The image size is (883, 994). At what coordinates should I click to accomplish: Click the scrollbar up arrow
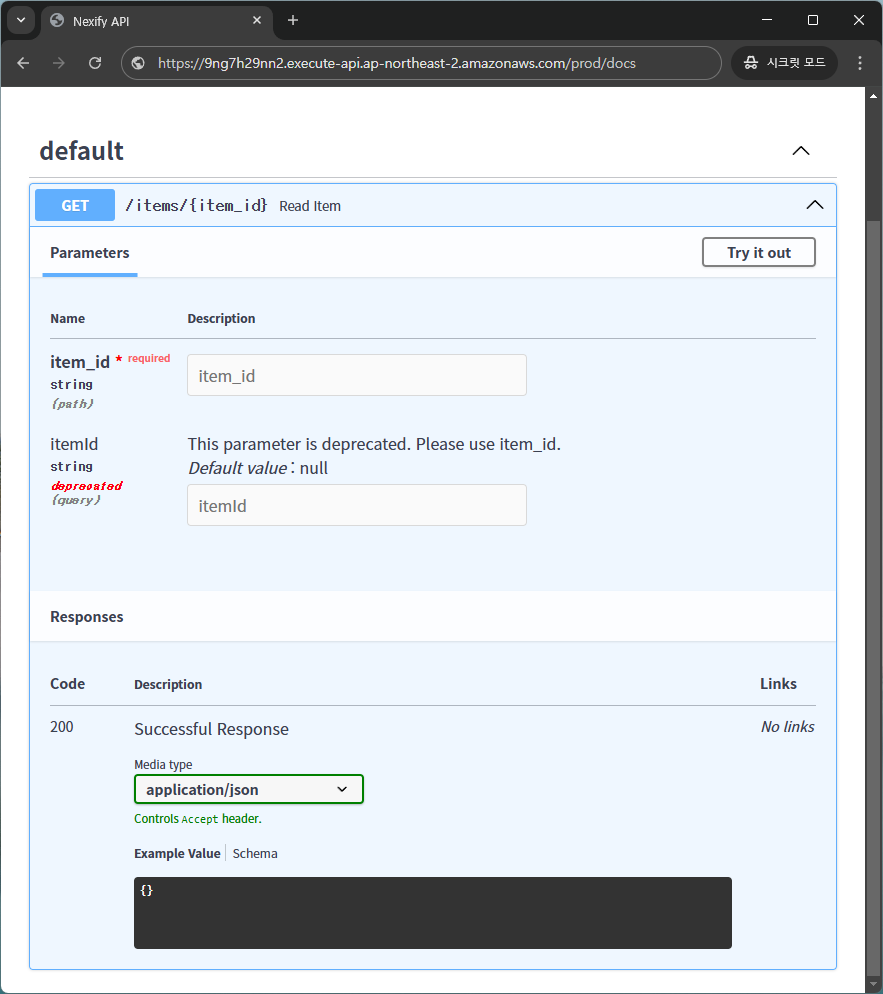(873, 96)
